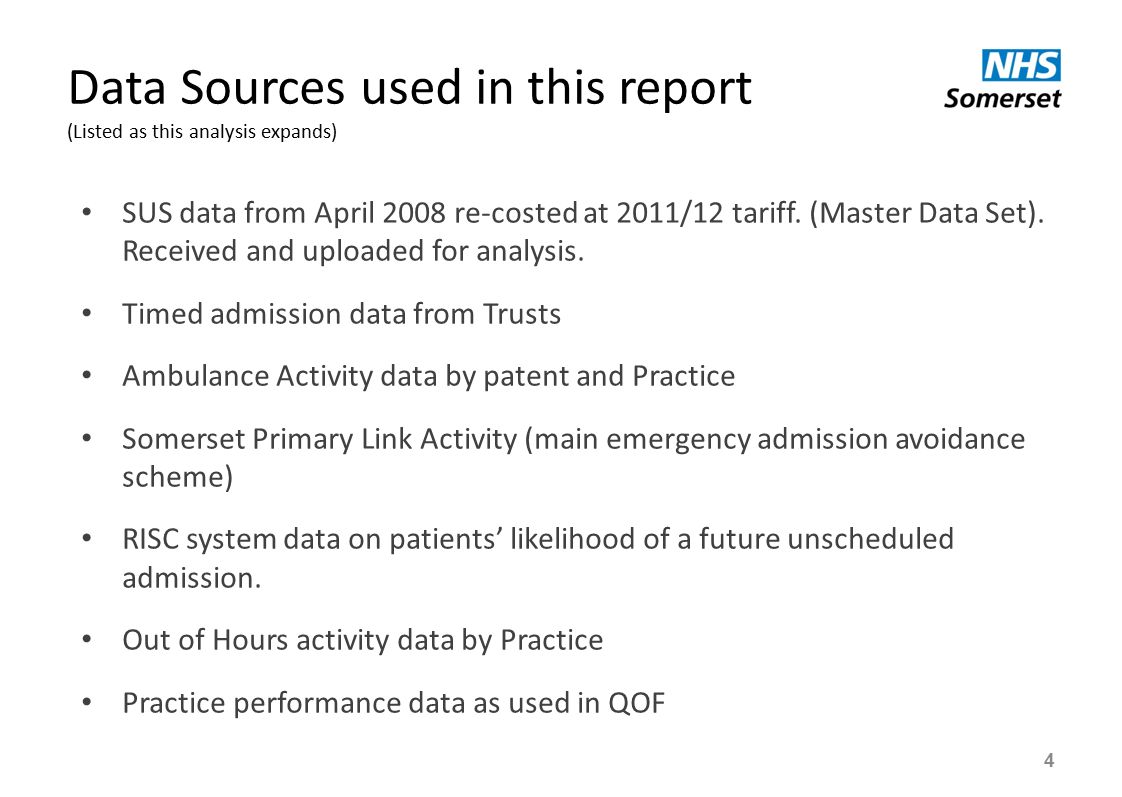
Task: Select 'Practice performance data as used in QOF'
Action: [x=394, y=703]
